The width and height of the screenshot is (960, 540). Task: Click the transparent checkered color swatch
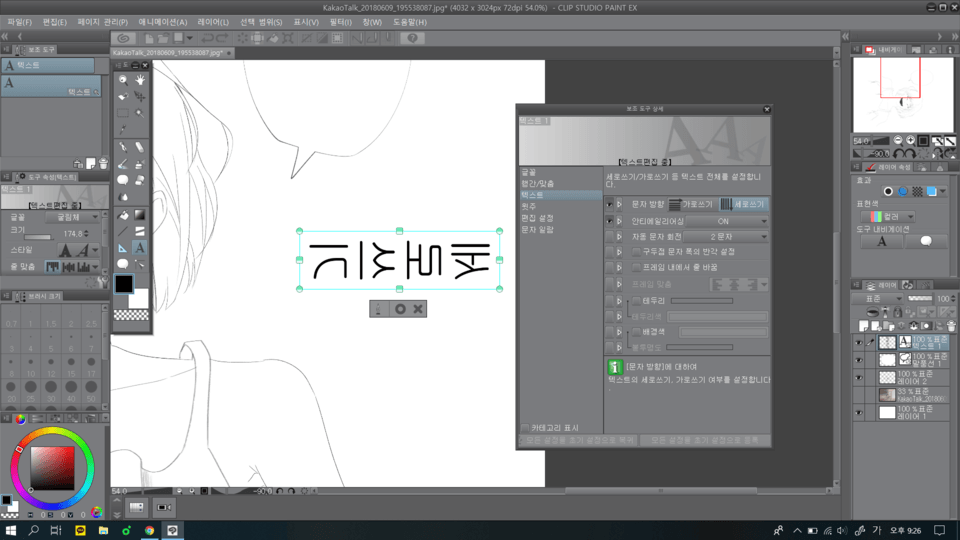point(132,315)
